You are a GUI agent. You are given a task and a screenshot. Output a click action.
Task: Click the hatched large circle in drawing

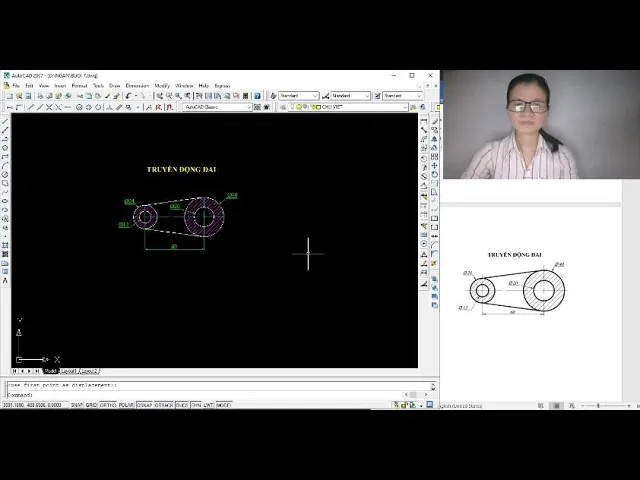(x=204, y=216)
